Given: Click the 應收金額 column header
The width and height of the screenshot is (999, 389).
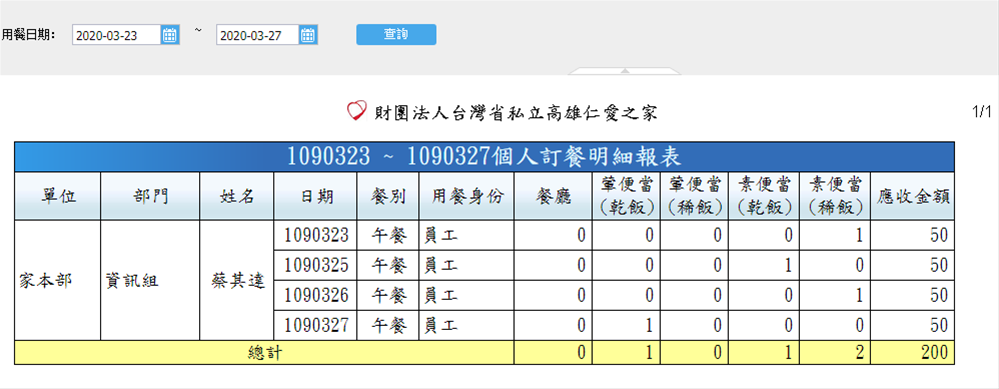Looking at the screenshot, I should pyautogui.click(x=913, y=196).
